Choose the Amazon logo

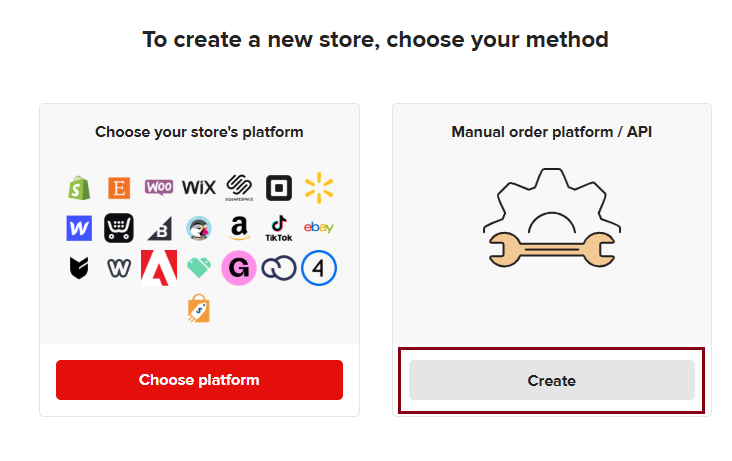coord(239,228)
